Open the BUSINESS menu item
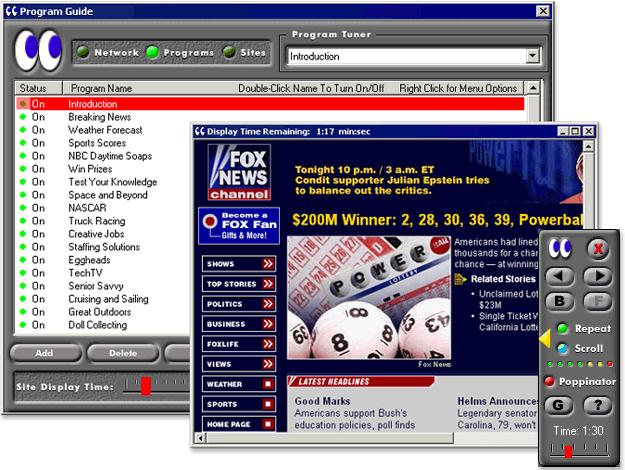 [239, 324]
